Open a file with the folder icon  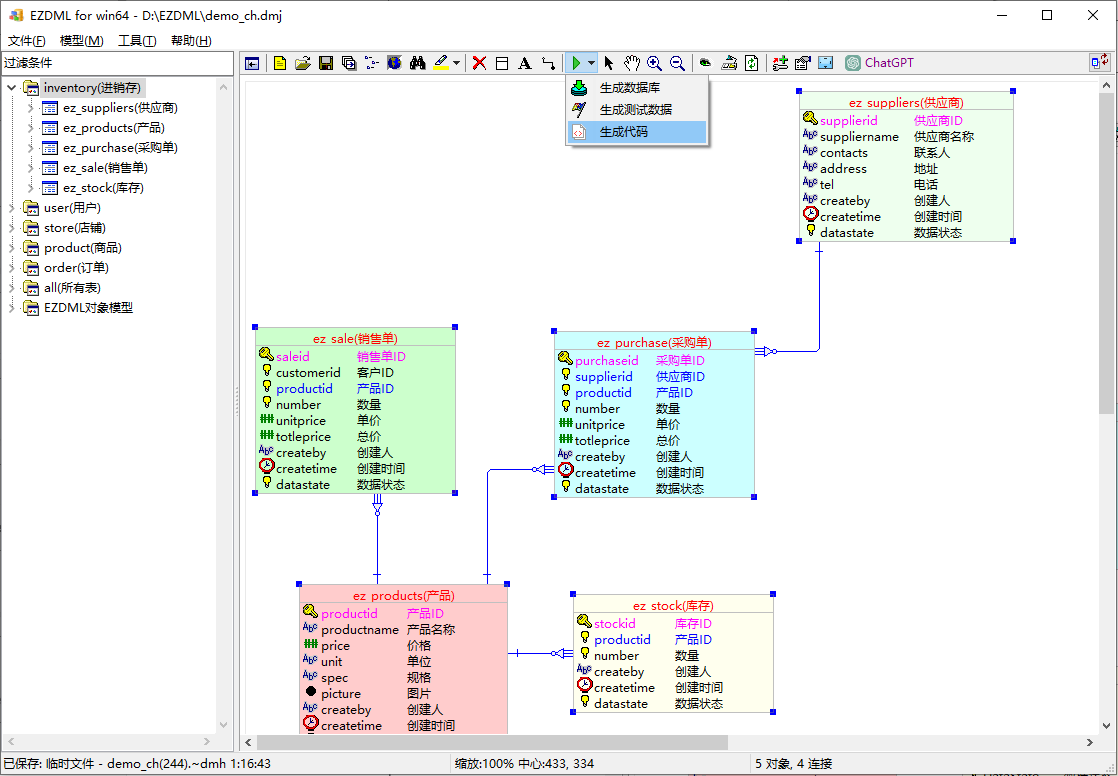pos(303,63)
